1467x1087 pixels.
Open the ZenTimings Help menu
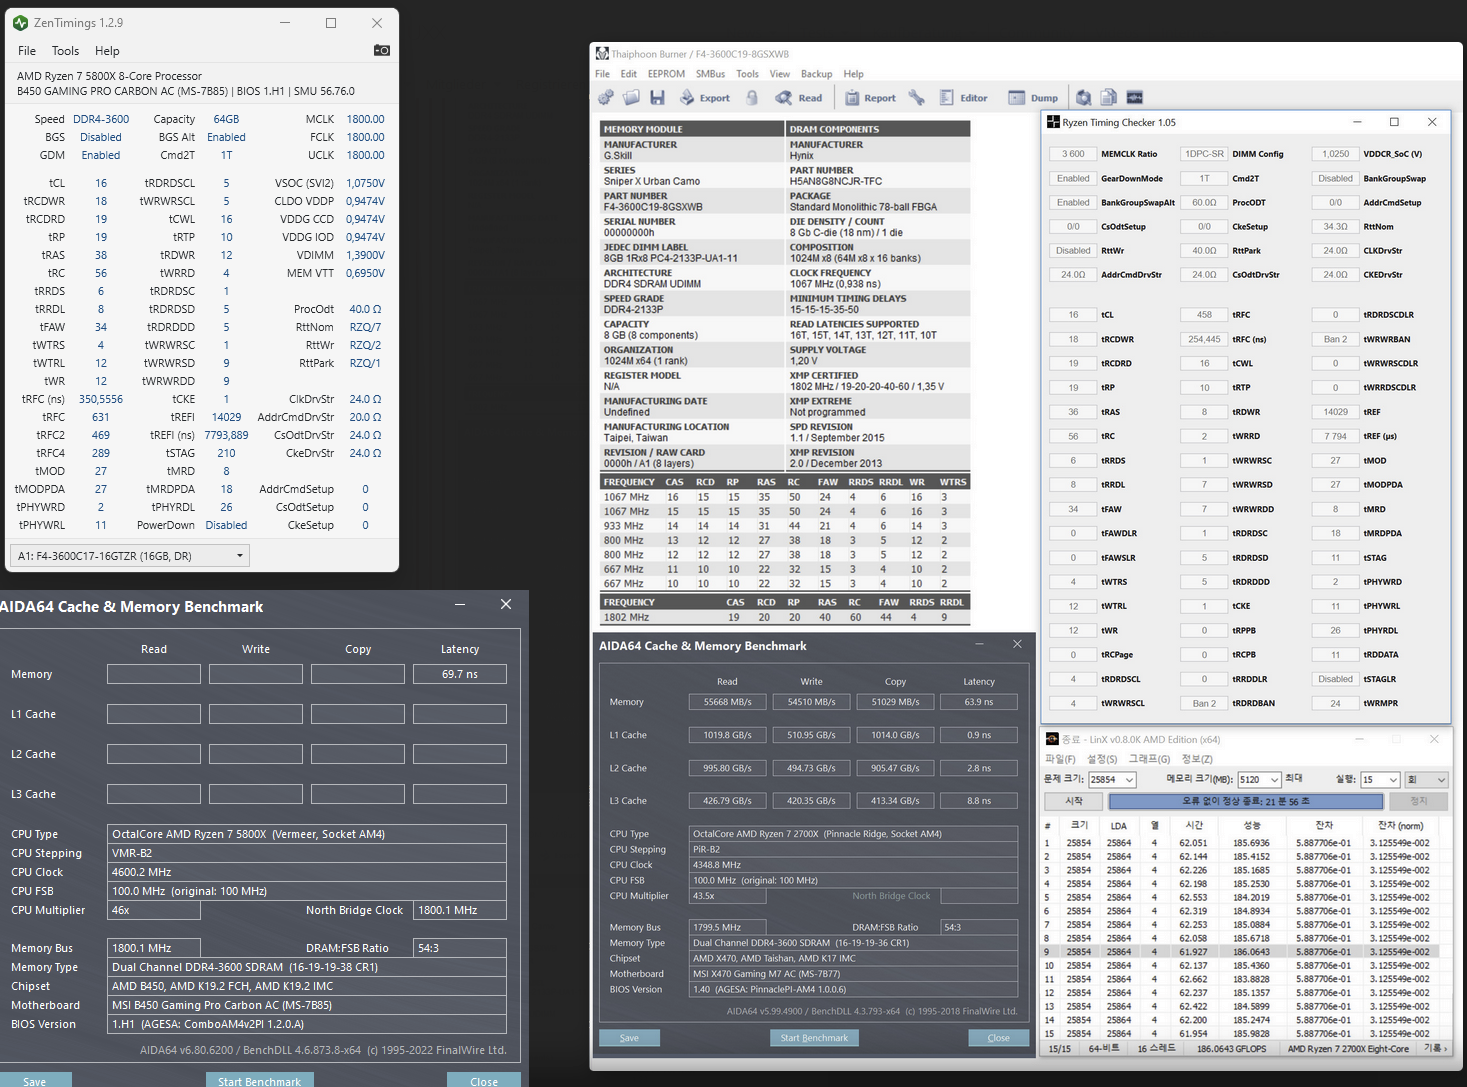tap(107, 51)
